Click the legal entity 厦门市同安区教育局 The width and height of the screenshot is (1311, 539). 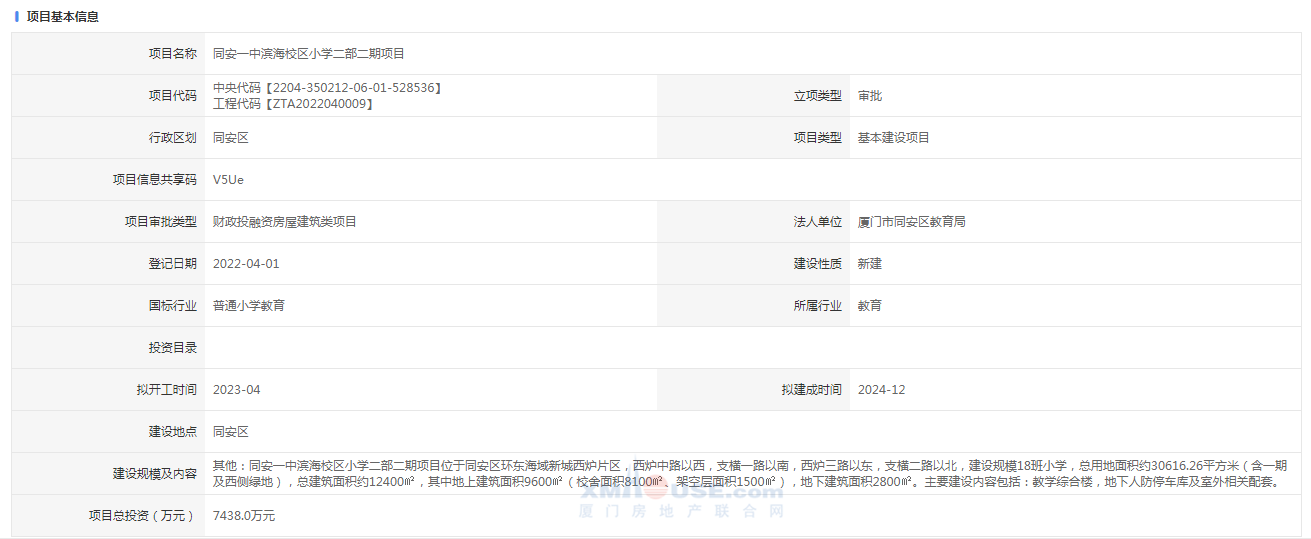coord(911,222)
